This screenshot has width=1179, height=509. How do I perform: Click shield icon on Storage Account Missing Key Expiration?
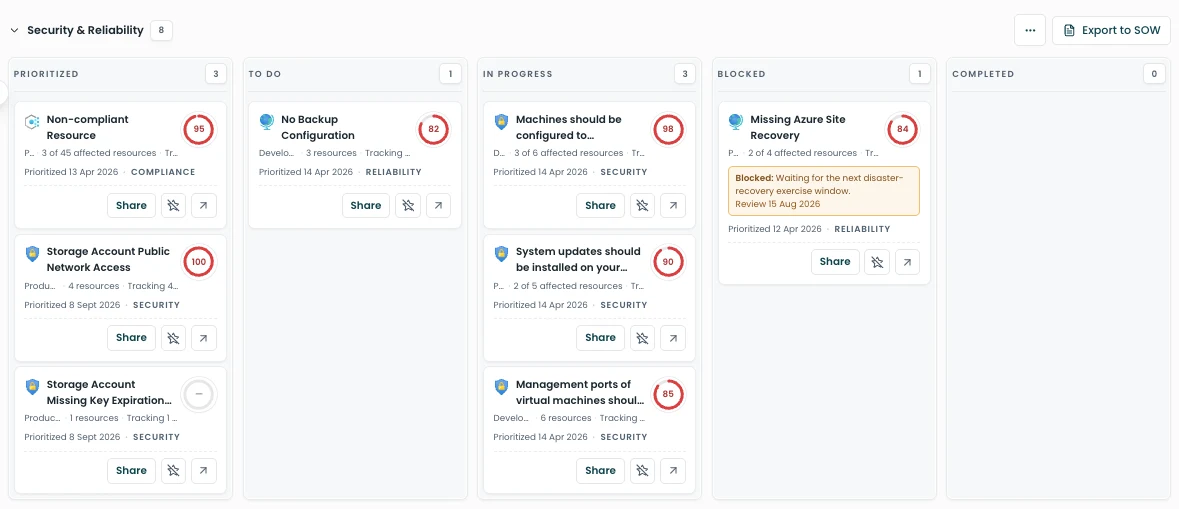click(32, 386)
